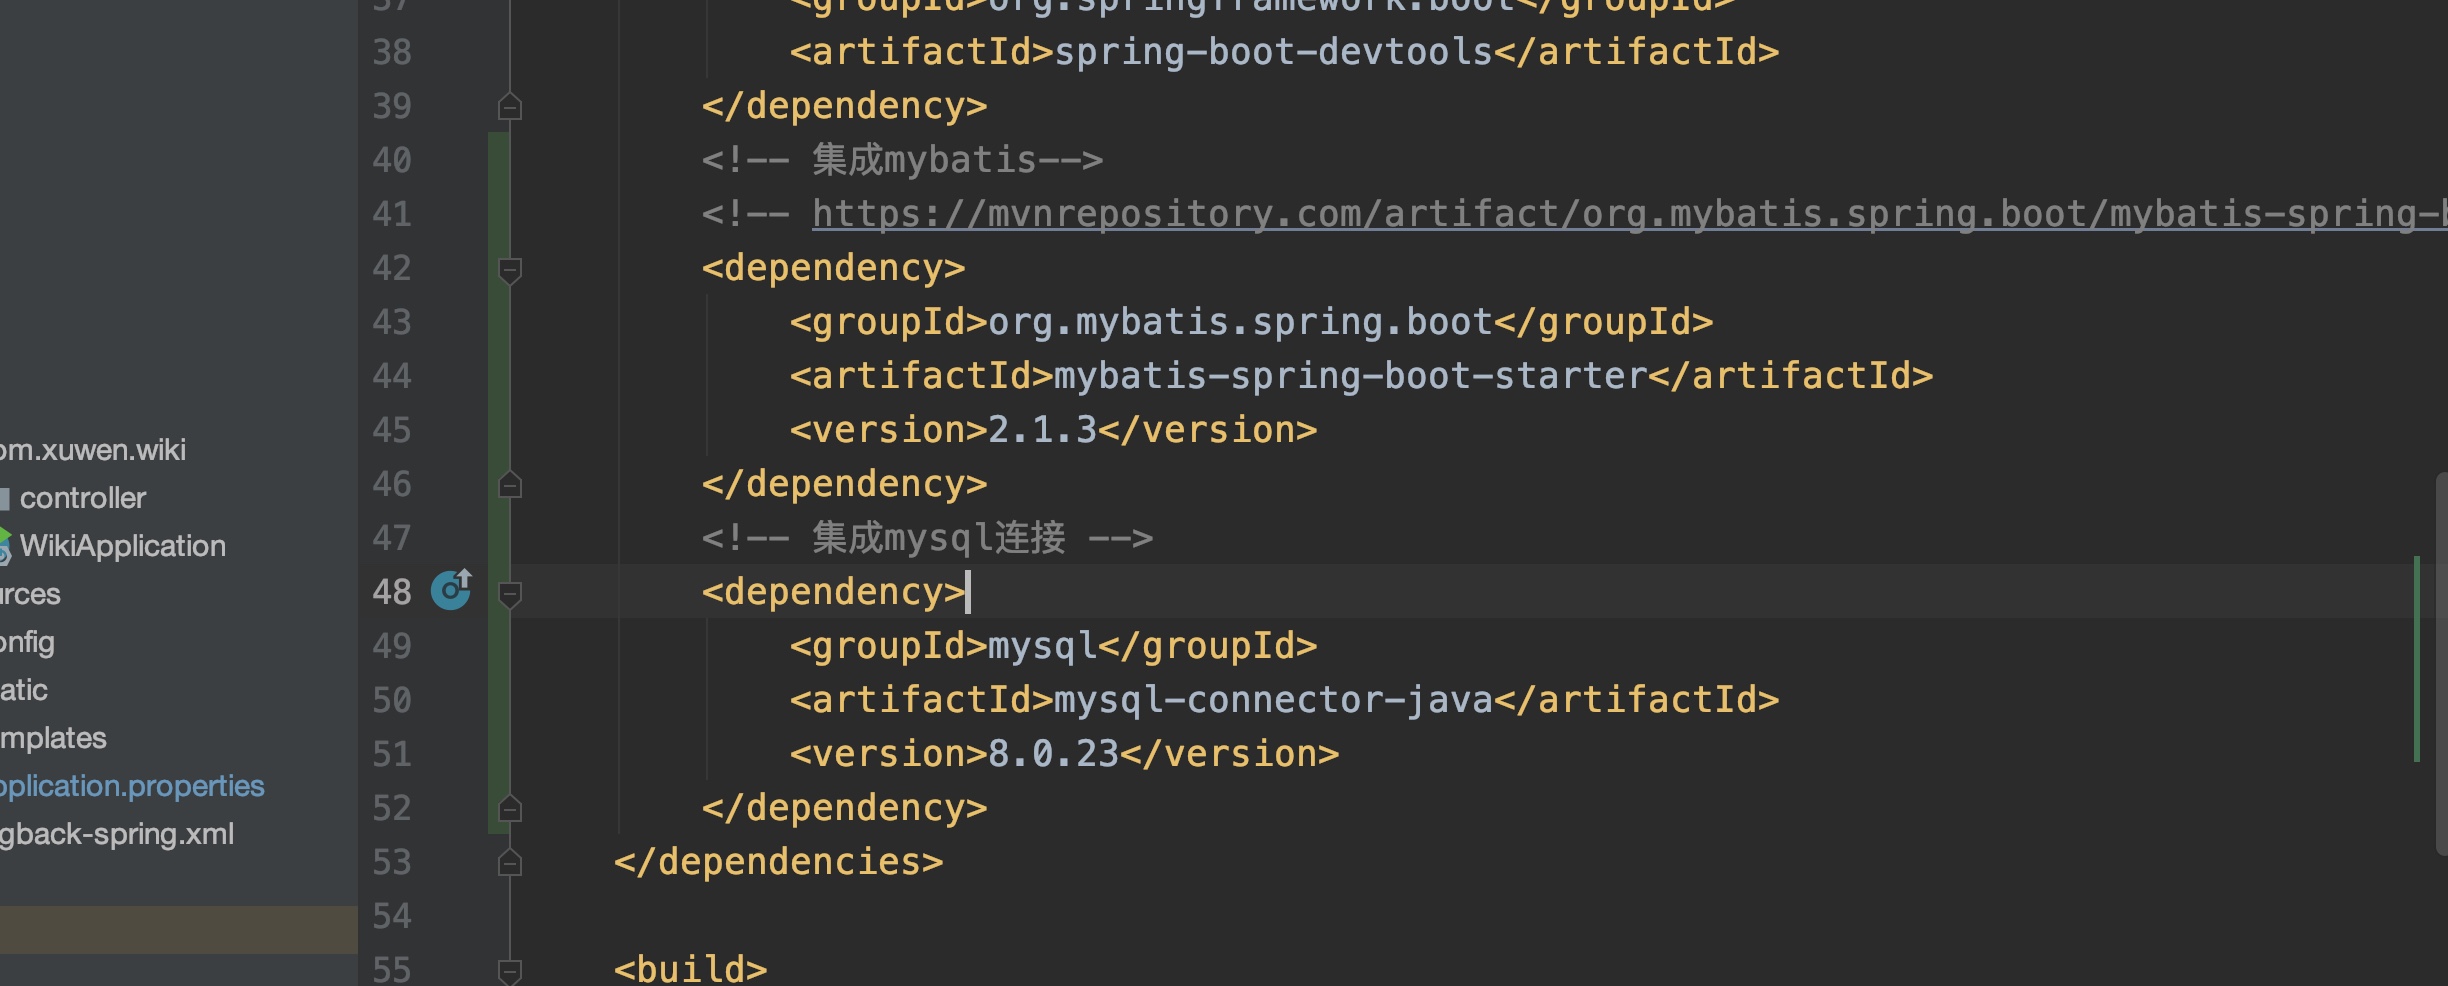Click line number 51 in the gutter
The height and width of the screenshot is (986, 2448).
click(x=392, y=754)
